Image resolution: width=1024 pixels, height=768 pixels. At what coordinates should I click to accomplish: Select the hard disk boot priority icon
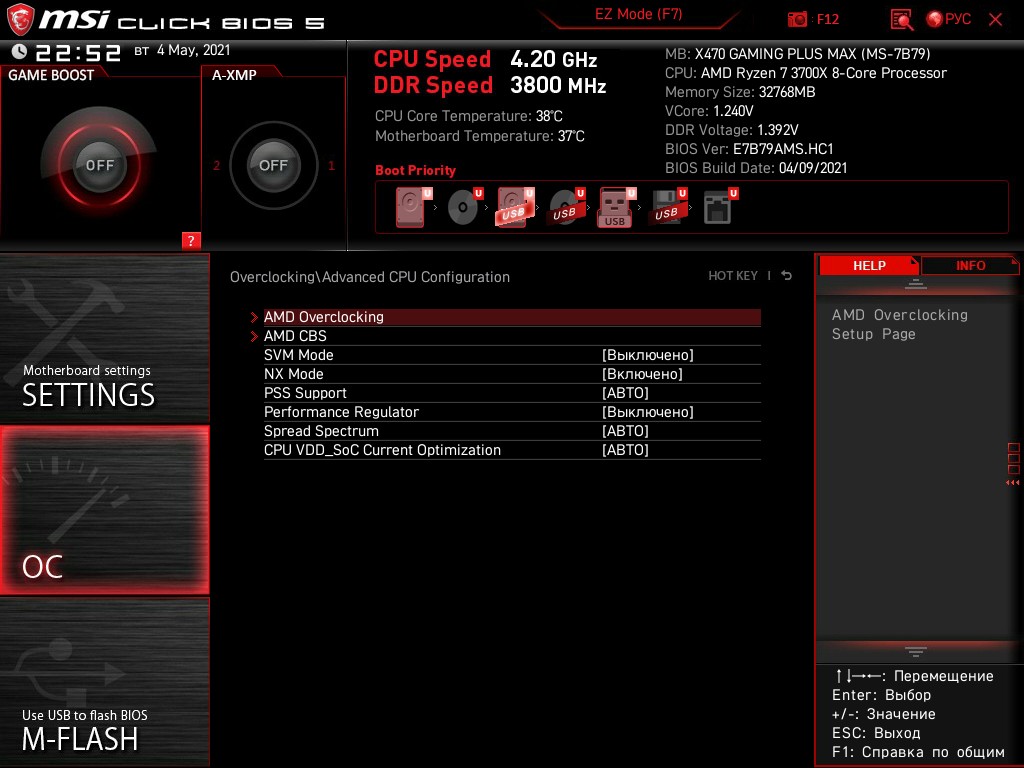pos(413,207)
